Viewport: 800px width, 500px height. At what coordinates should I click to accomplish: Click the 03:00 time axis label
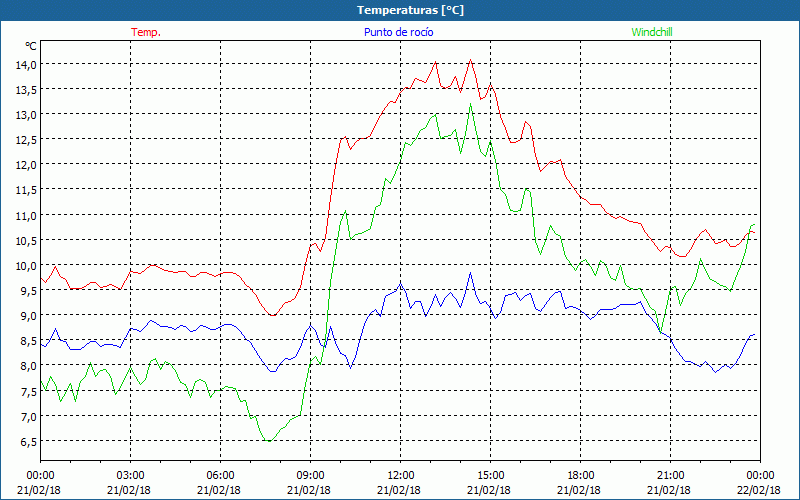pyautogui.click(x=130, y=476)
